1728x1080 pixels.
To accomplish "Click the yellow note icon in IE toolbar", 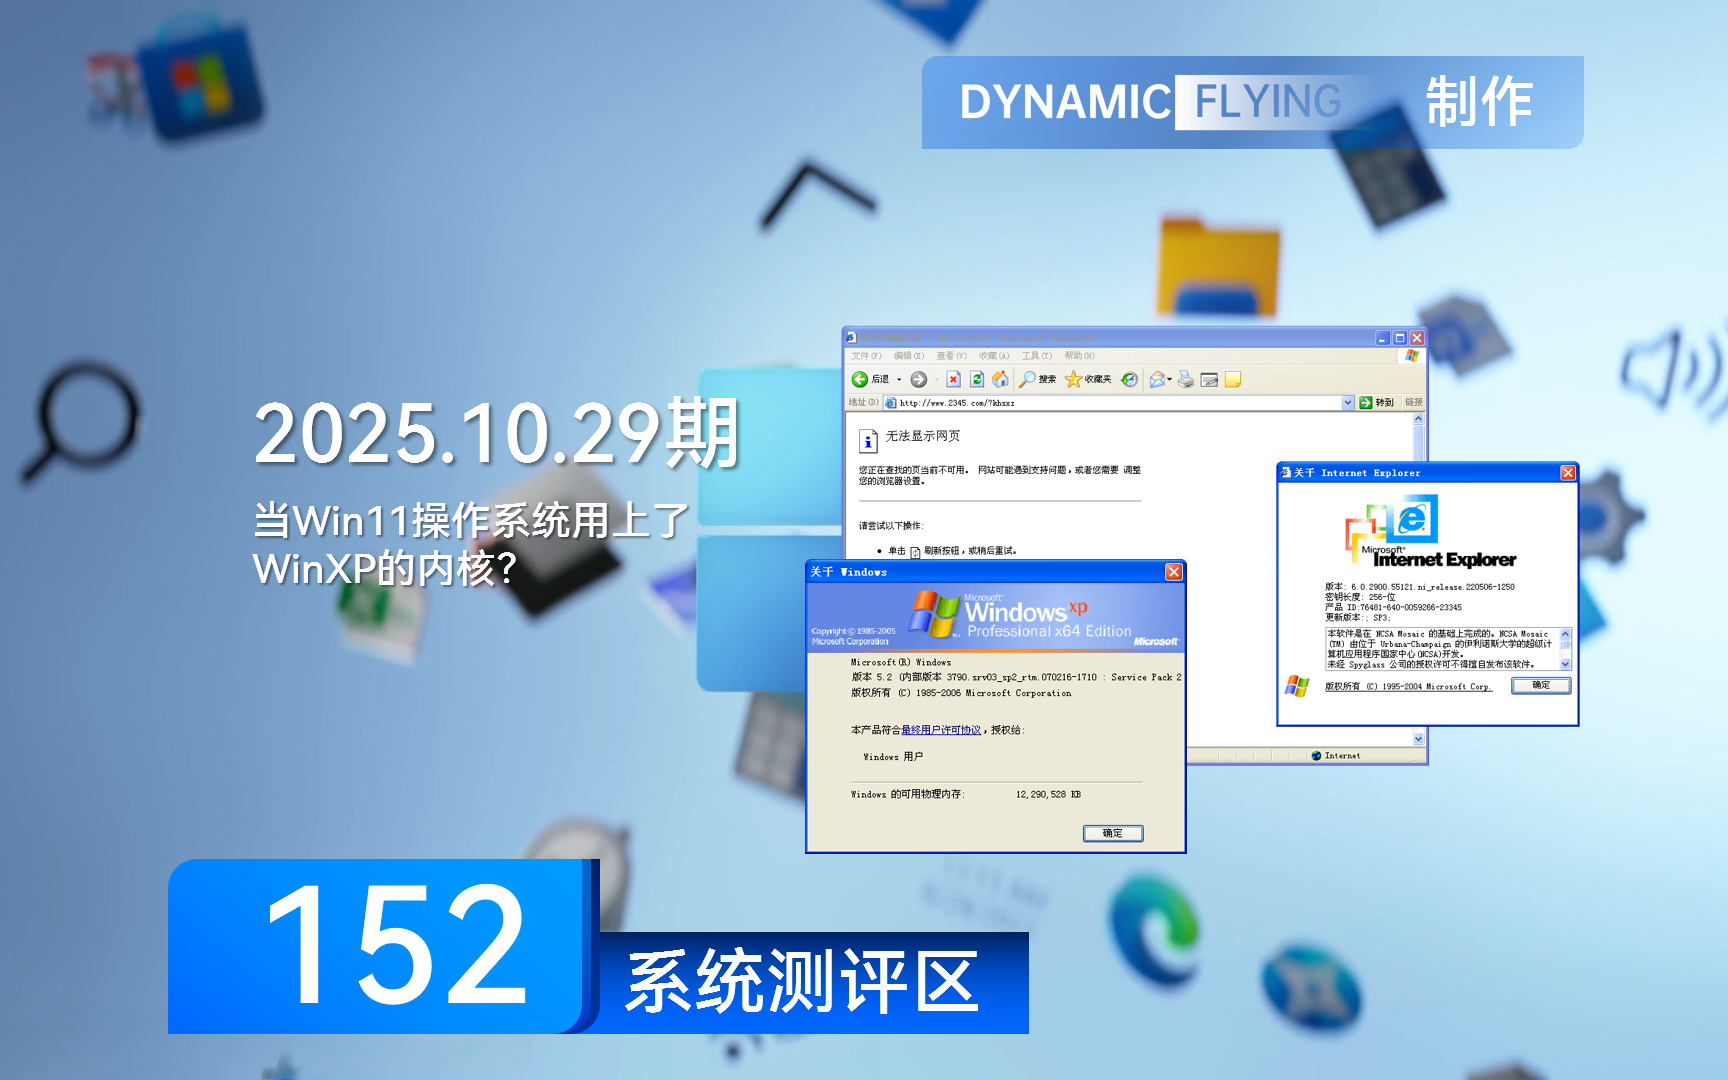I will 1233,379.
